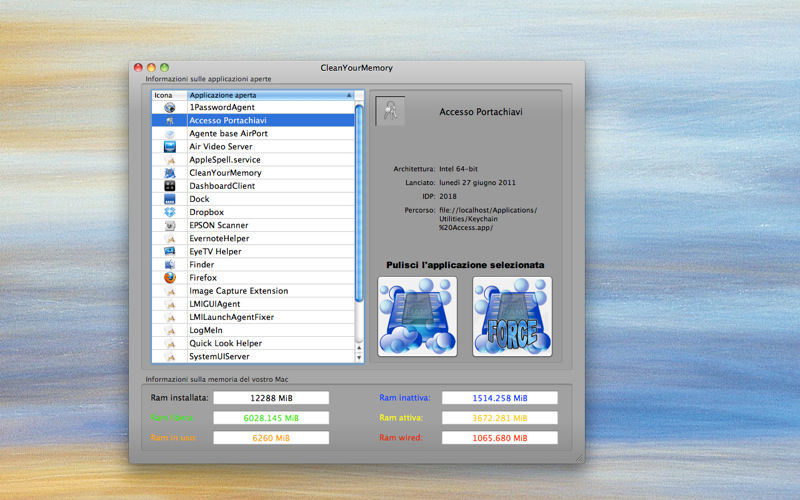The width and height of the screenshot is (800, 500).
Task: Click the CleanYourMemory list icon
Action: [x=170, y=173]
